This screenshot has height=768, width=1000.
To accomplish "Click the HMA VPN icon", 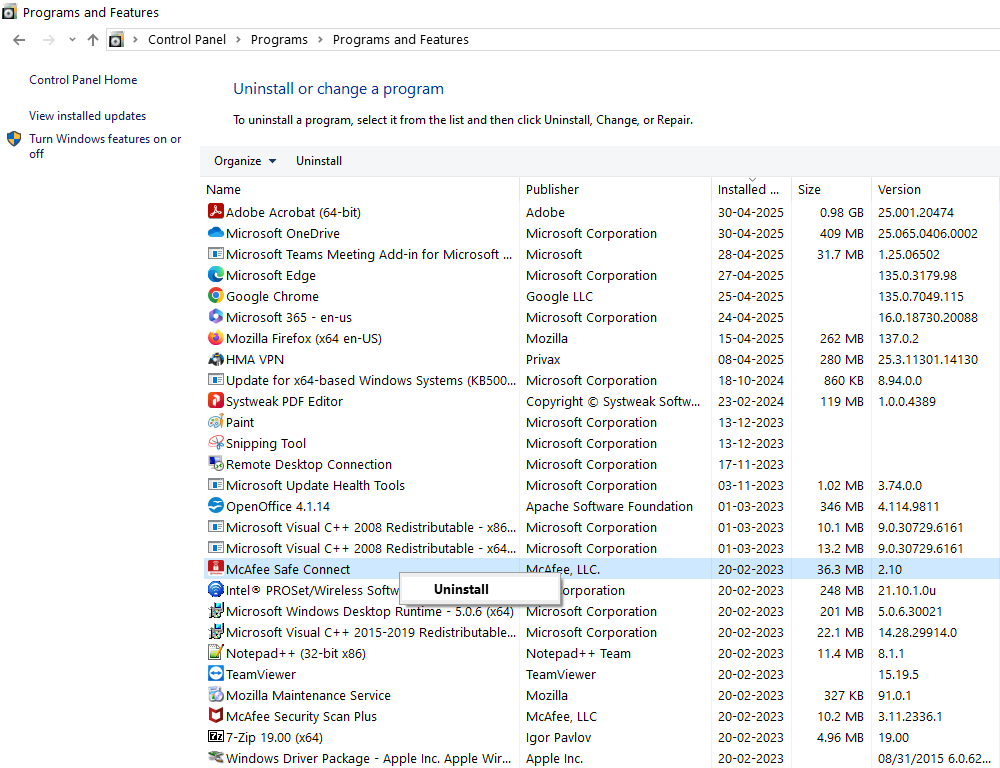I will tap(216, 358).
